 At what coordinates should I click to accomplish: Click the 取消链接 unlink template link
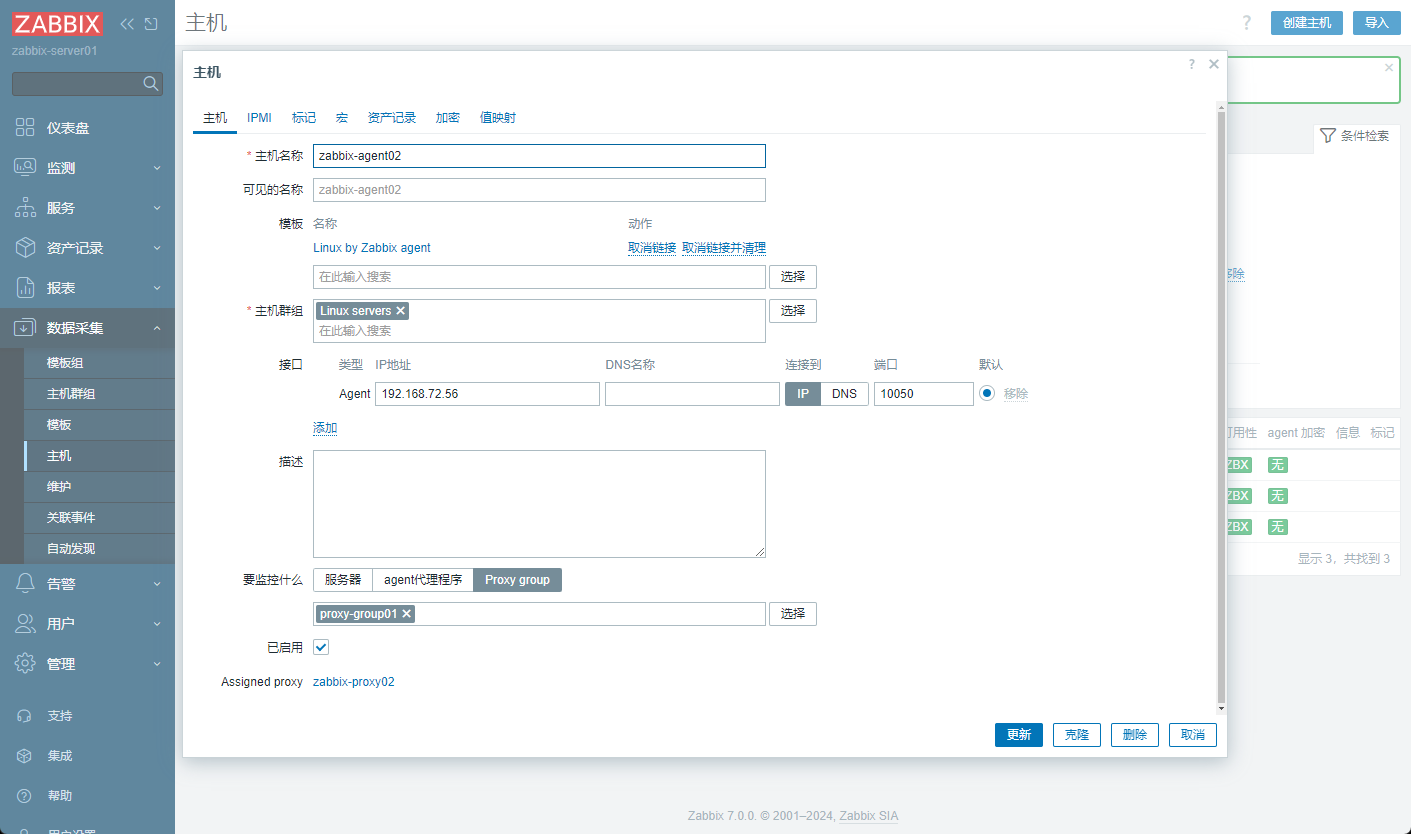click(651, 247)
